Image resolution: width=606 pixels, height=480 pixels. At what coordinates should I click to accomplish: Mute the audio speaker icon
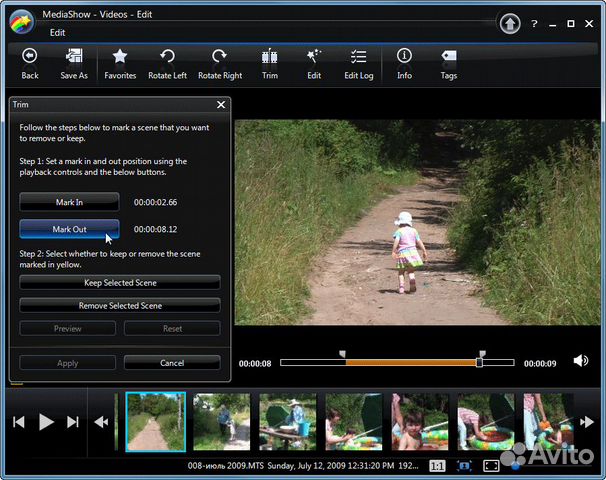coord(580,361)
